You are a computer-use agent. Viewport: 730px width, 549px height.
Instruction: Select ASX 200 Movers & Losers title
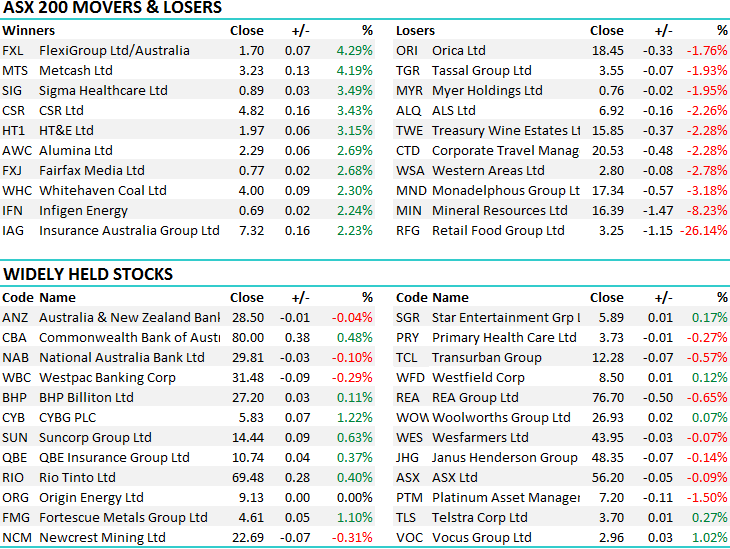pos(112,7)
